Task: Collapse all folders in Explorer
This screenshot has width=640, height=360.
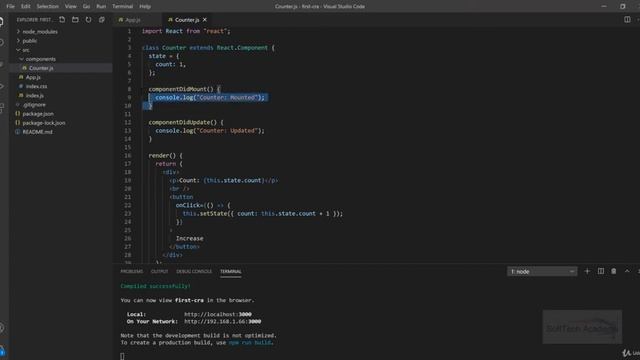Action: point(102,20)
